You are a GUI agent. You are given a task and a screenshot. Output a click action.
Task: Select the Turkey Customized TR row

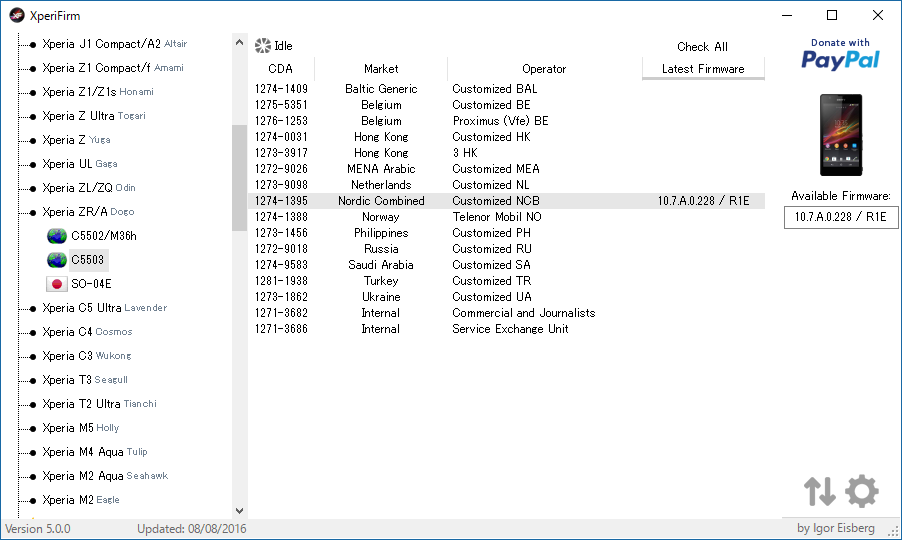click(506, 281)
